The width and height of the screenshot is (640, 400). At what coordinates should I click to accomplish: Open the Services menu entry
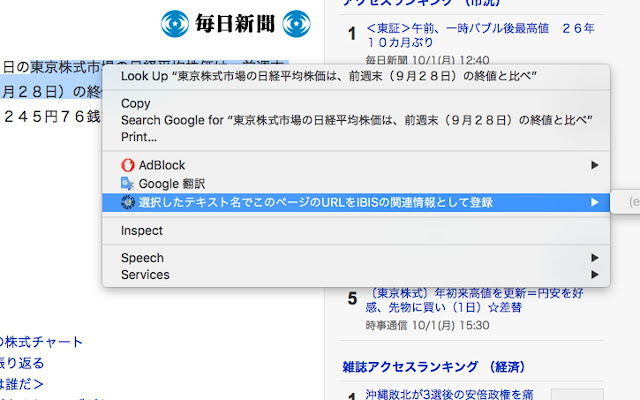tap(356, 275)
